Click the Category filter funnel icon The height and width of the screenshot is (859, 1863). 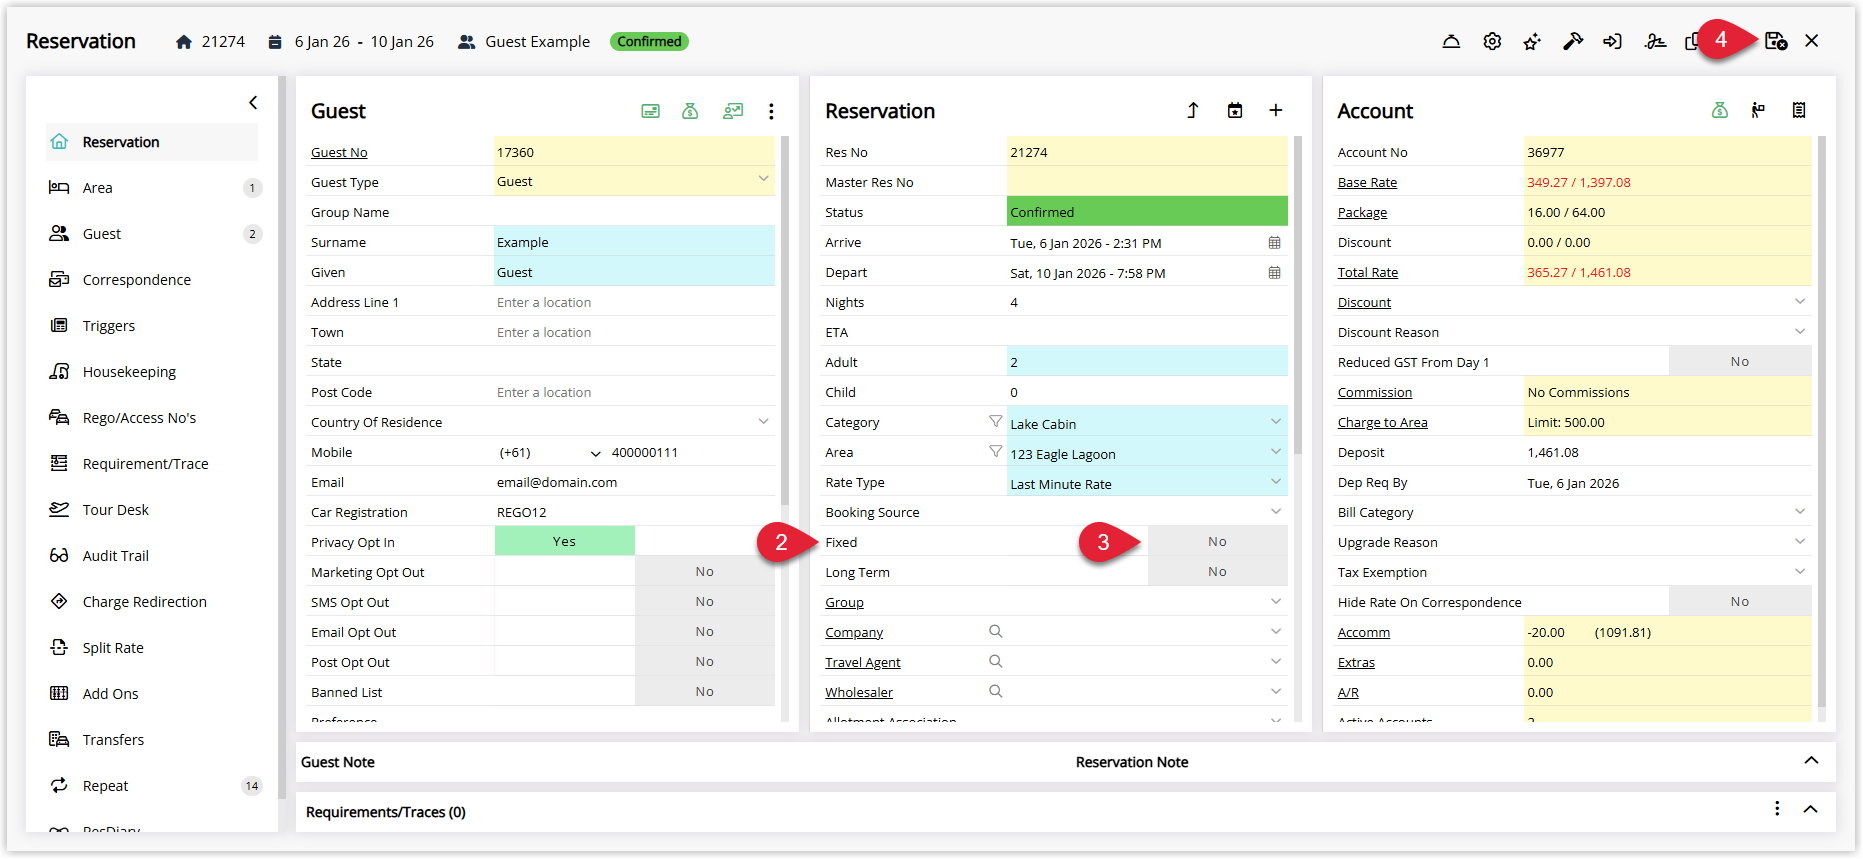(995, 422)
